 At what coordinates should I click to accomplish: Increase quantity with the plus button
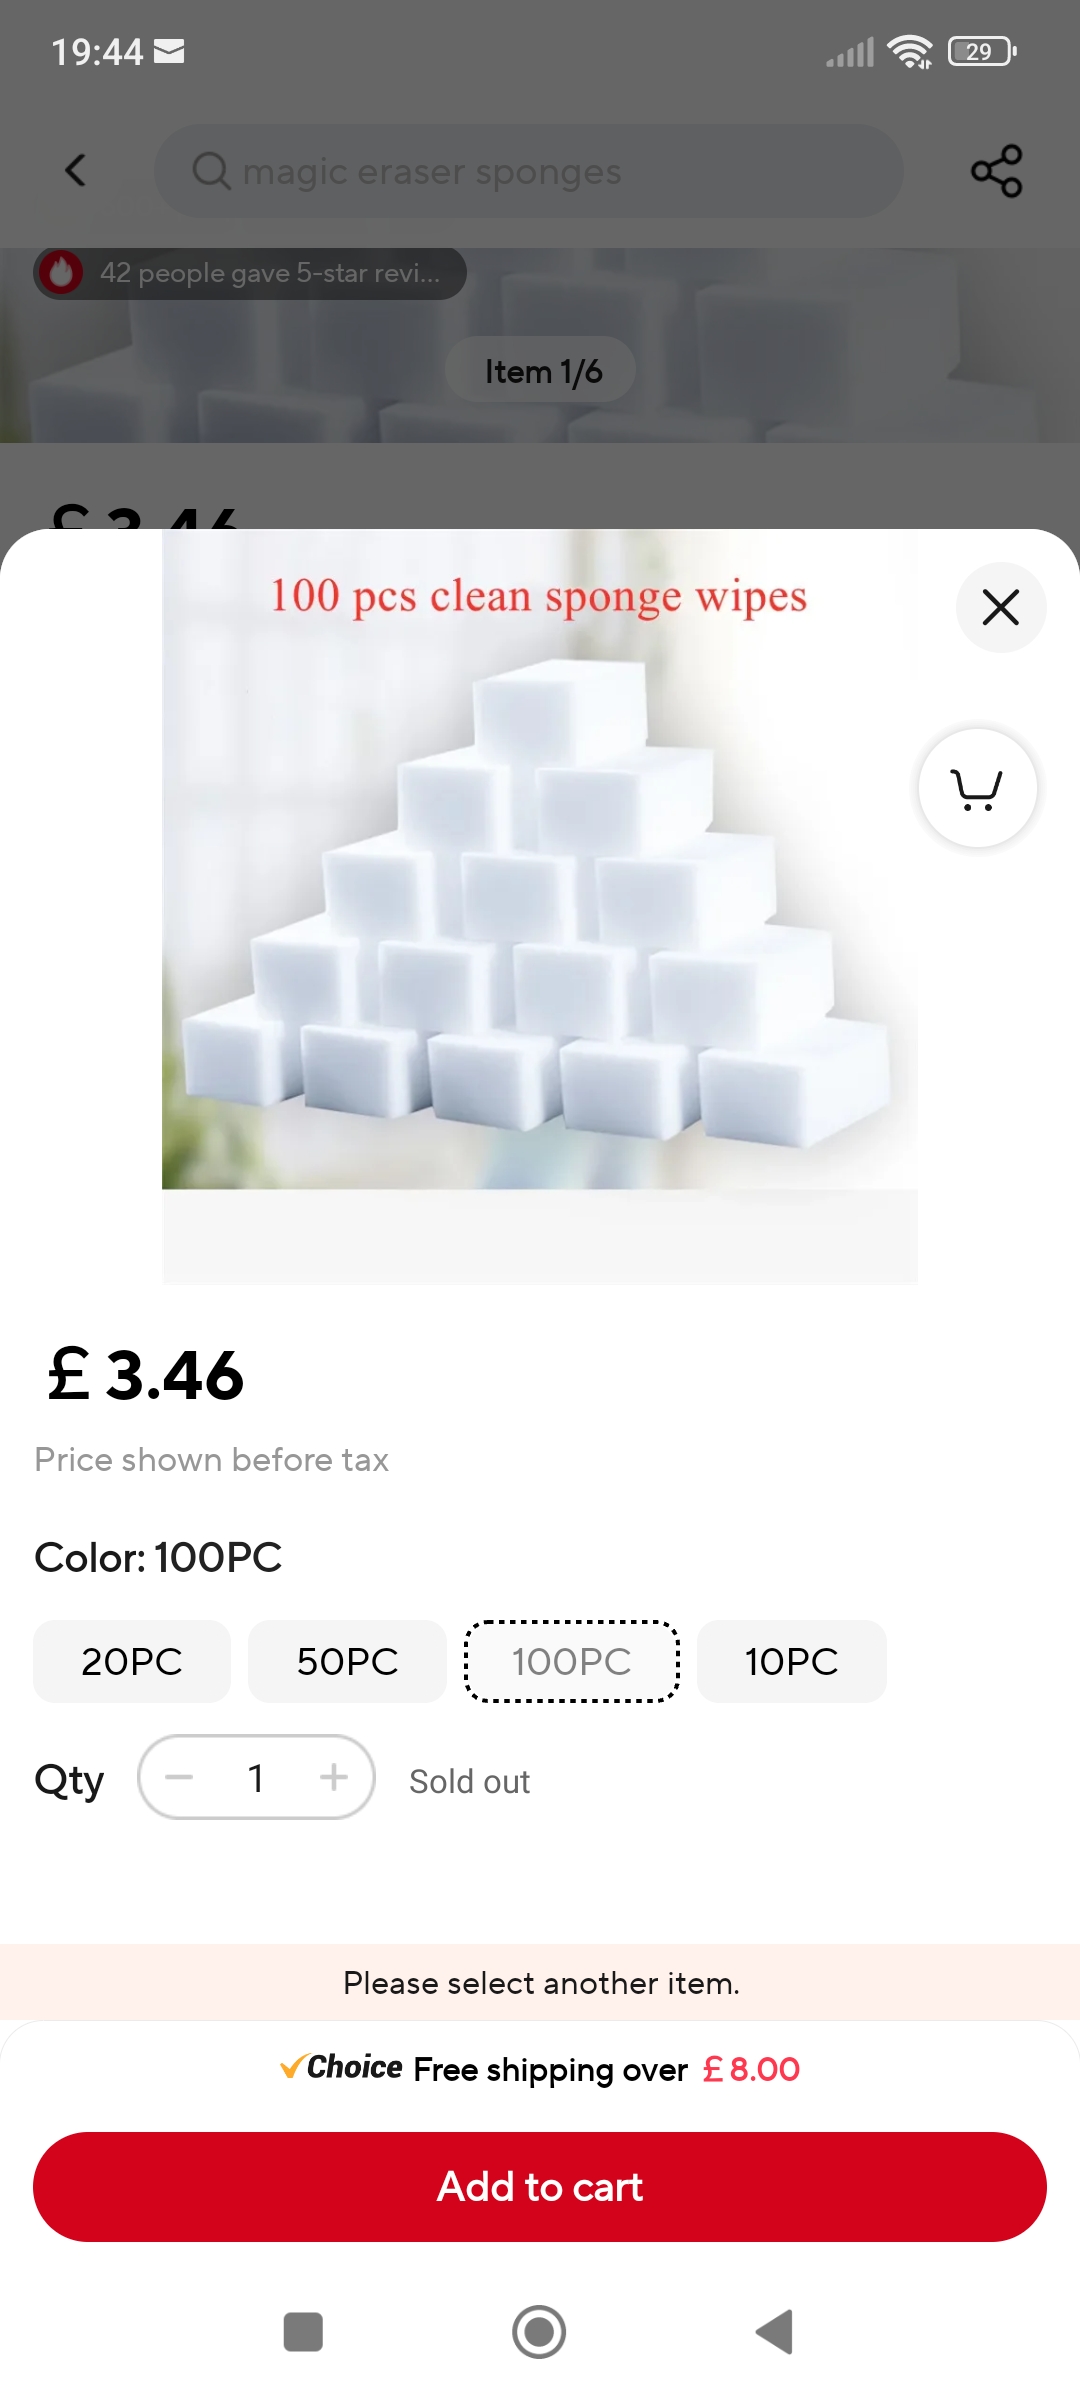[x=334, y=1777]
